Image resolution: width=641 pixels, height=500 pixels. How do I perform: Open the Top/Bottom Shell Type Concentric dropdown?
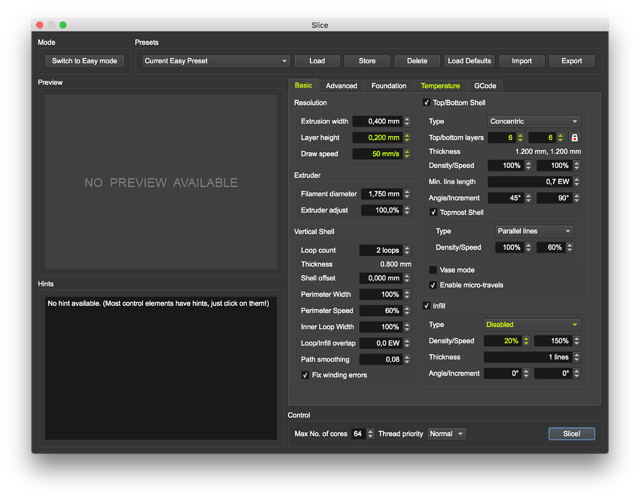(534, 121)
